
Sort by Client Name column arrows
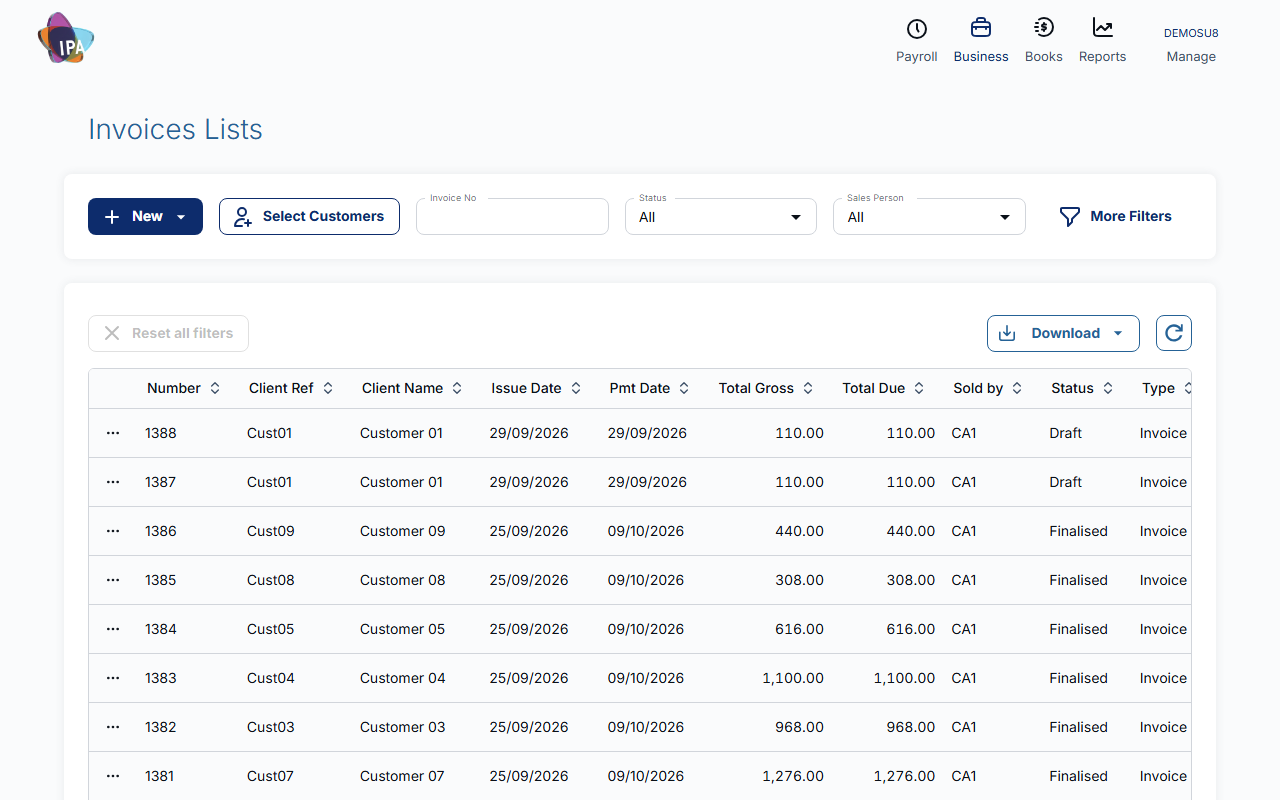coord(457,388)
